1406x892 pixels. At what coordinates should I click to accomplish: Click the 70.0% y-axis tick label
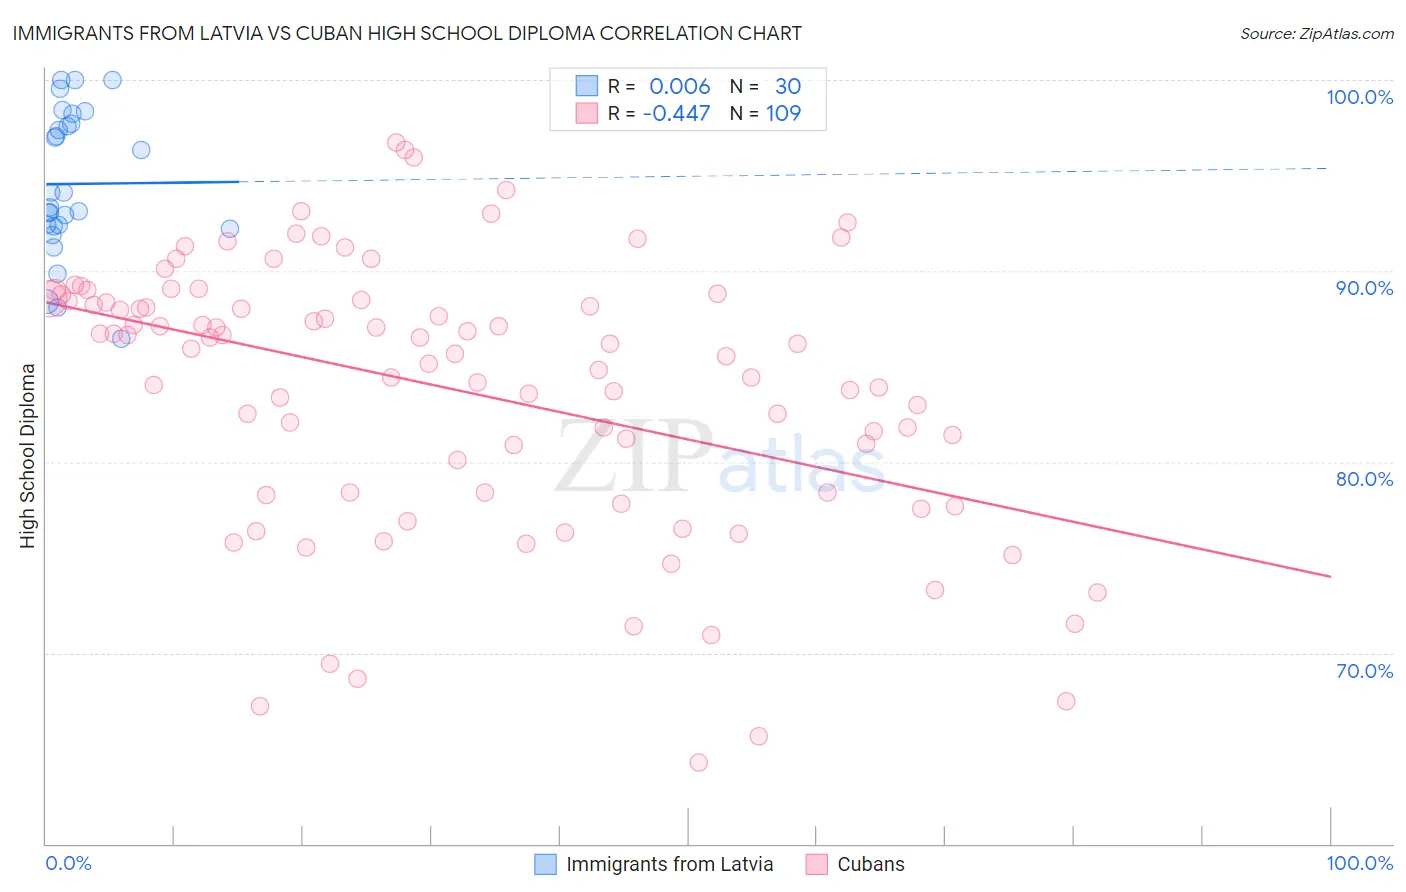[1365, 670]
